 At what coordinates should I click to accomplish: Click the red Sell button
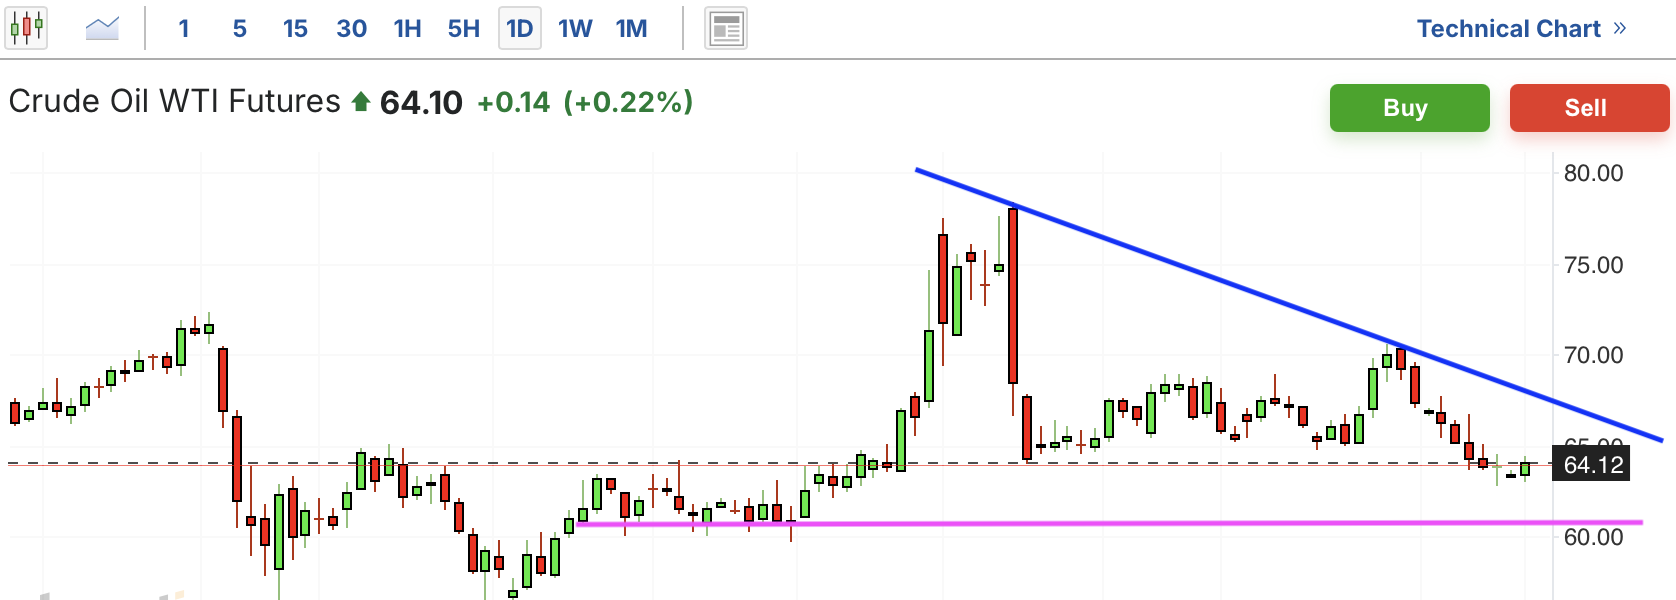pos(1589,108)
